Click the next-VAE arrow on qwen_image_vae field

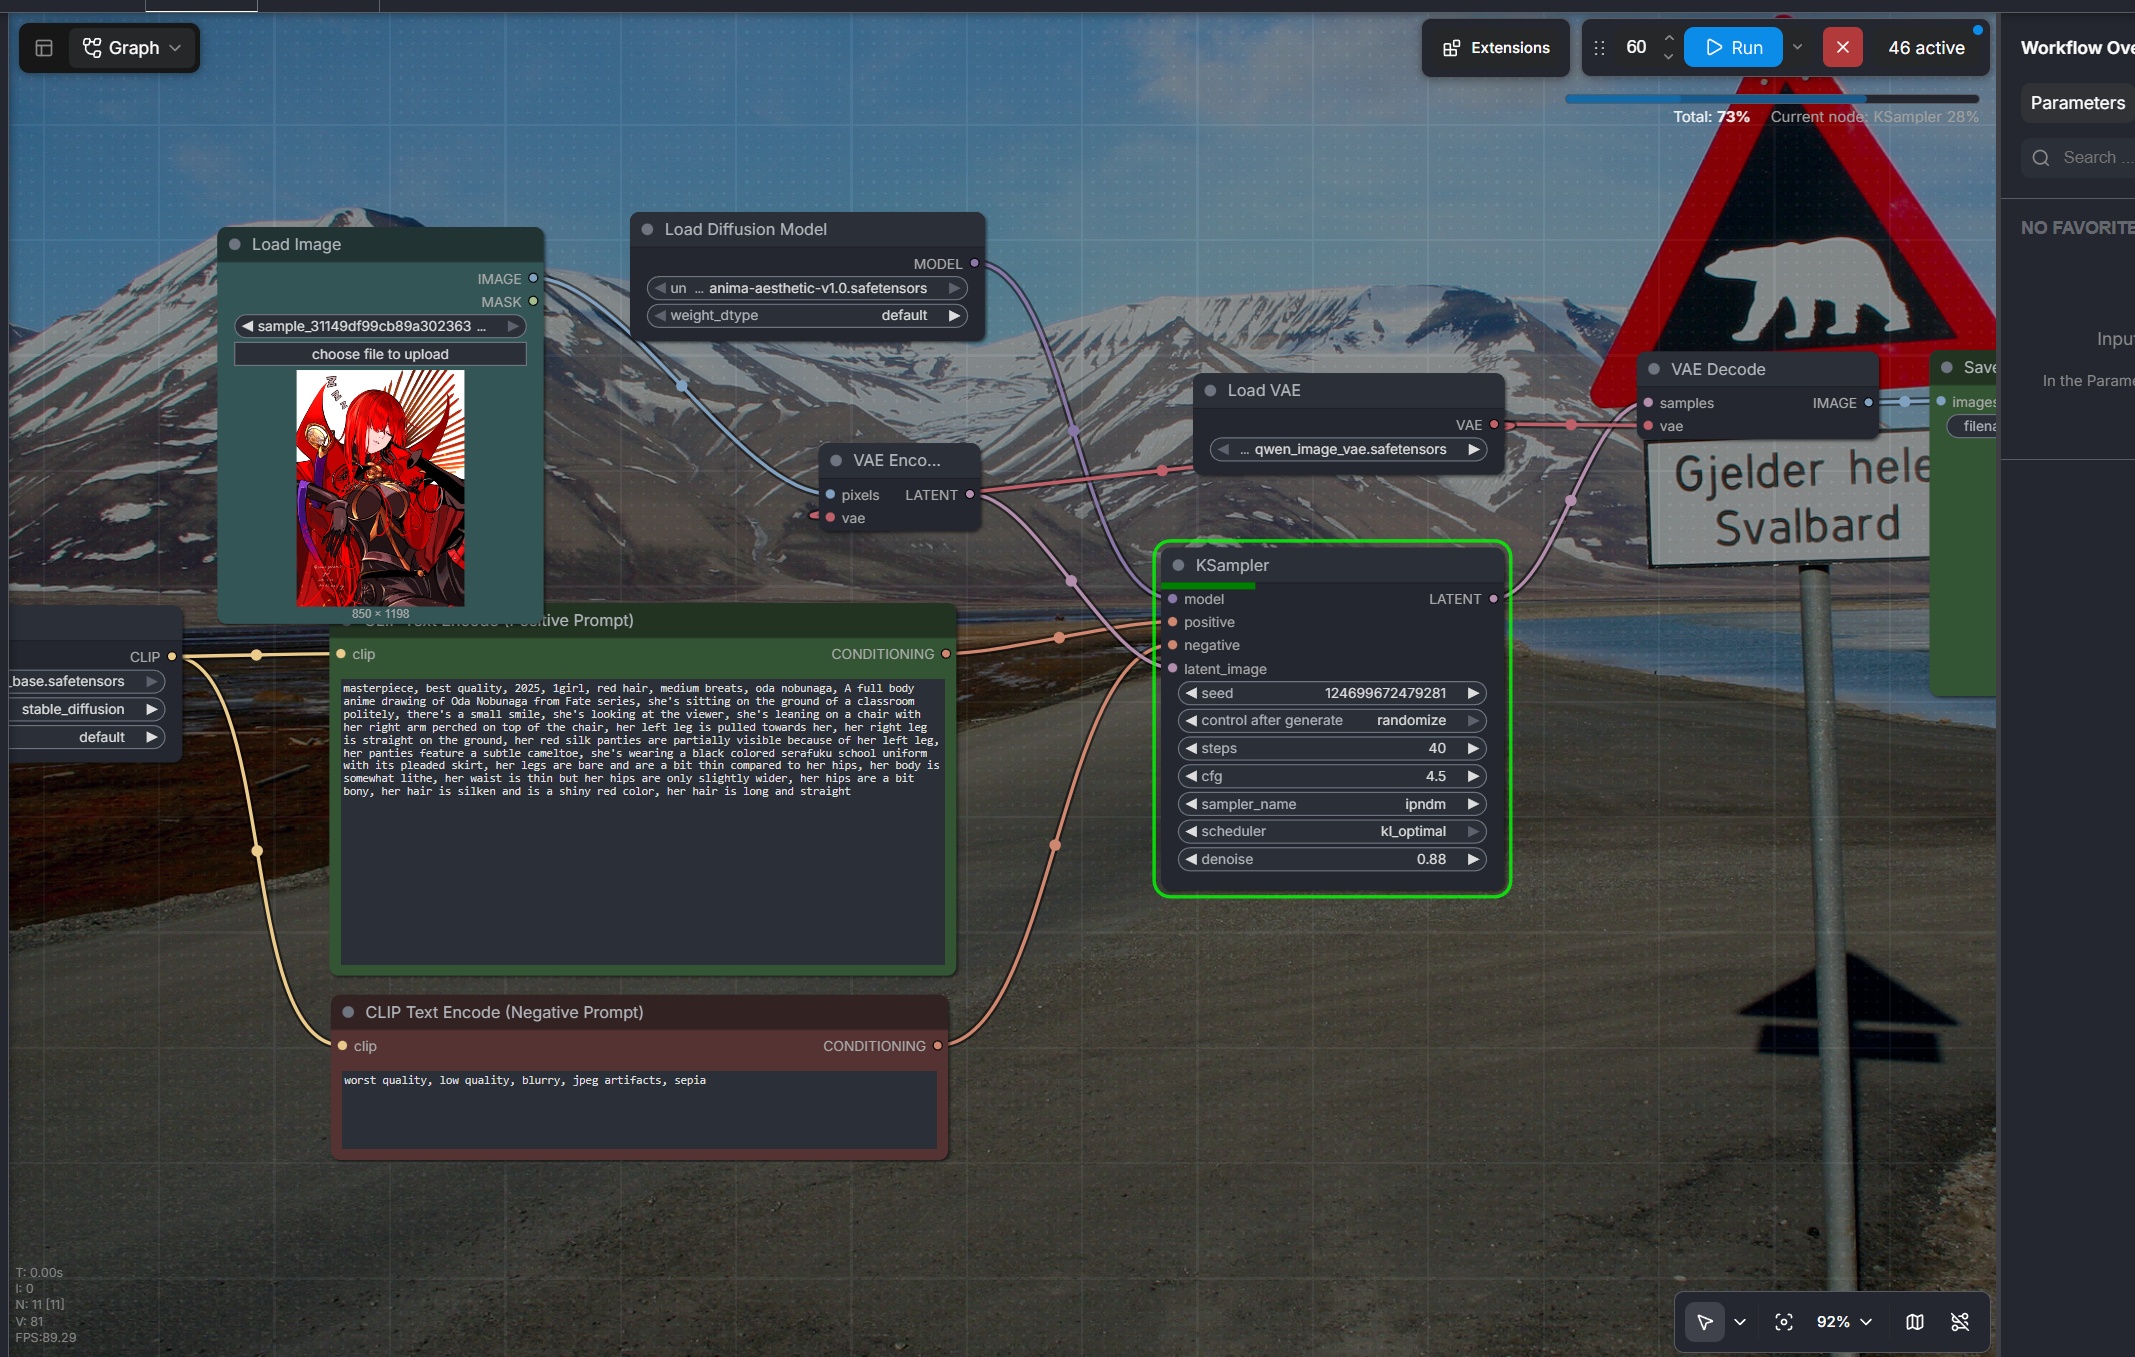pos(1474,449)
